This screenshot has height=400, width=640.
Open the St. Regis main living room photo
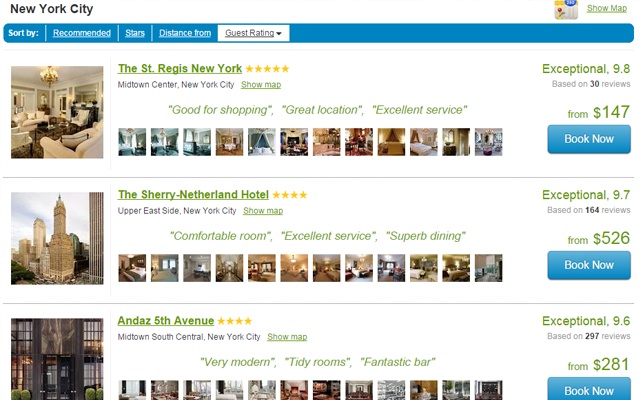click(57, 112)
